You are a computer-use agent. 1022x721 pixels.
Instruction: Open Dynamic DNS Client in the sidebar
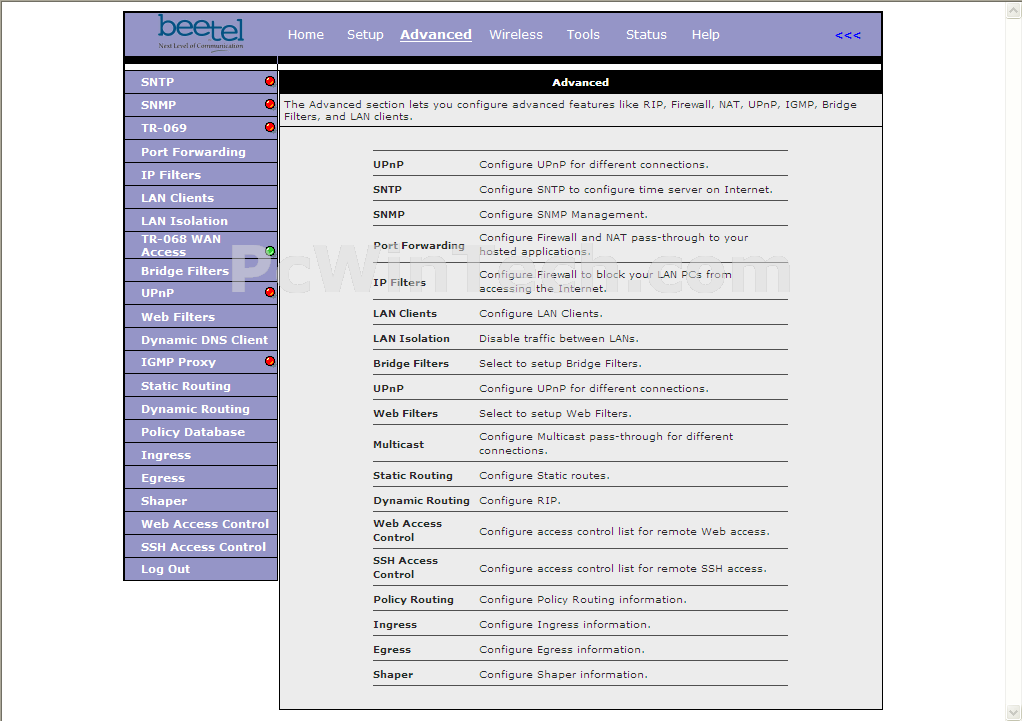[204, 340]
